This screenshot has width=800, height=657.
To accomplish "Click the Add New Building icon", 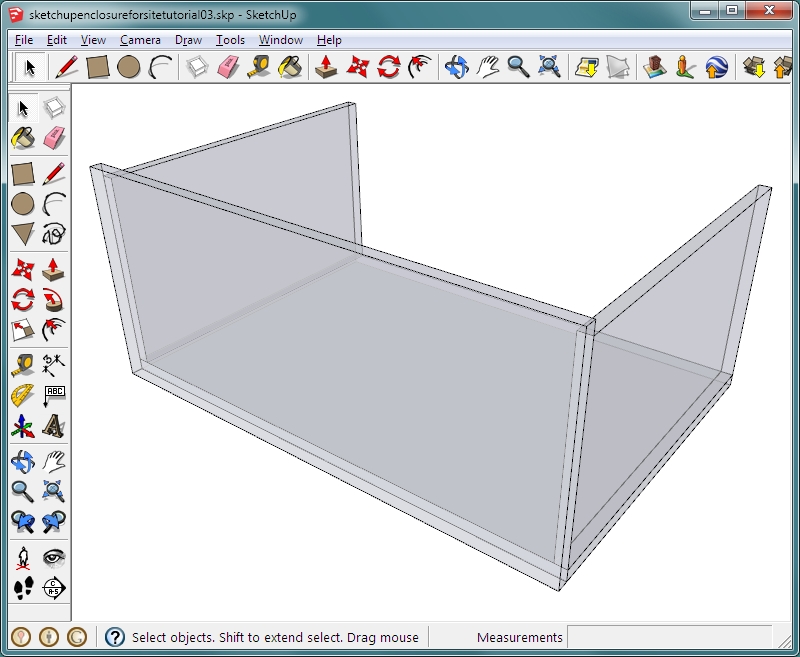I will point(655,67).
